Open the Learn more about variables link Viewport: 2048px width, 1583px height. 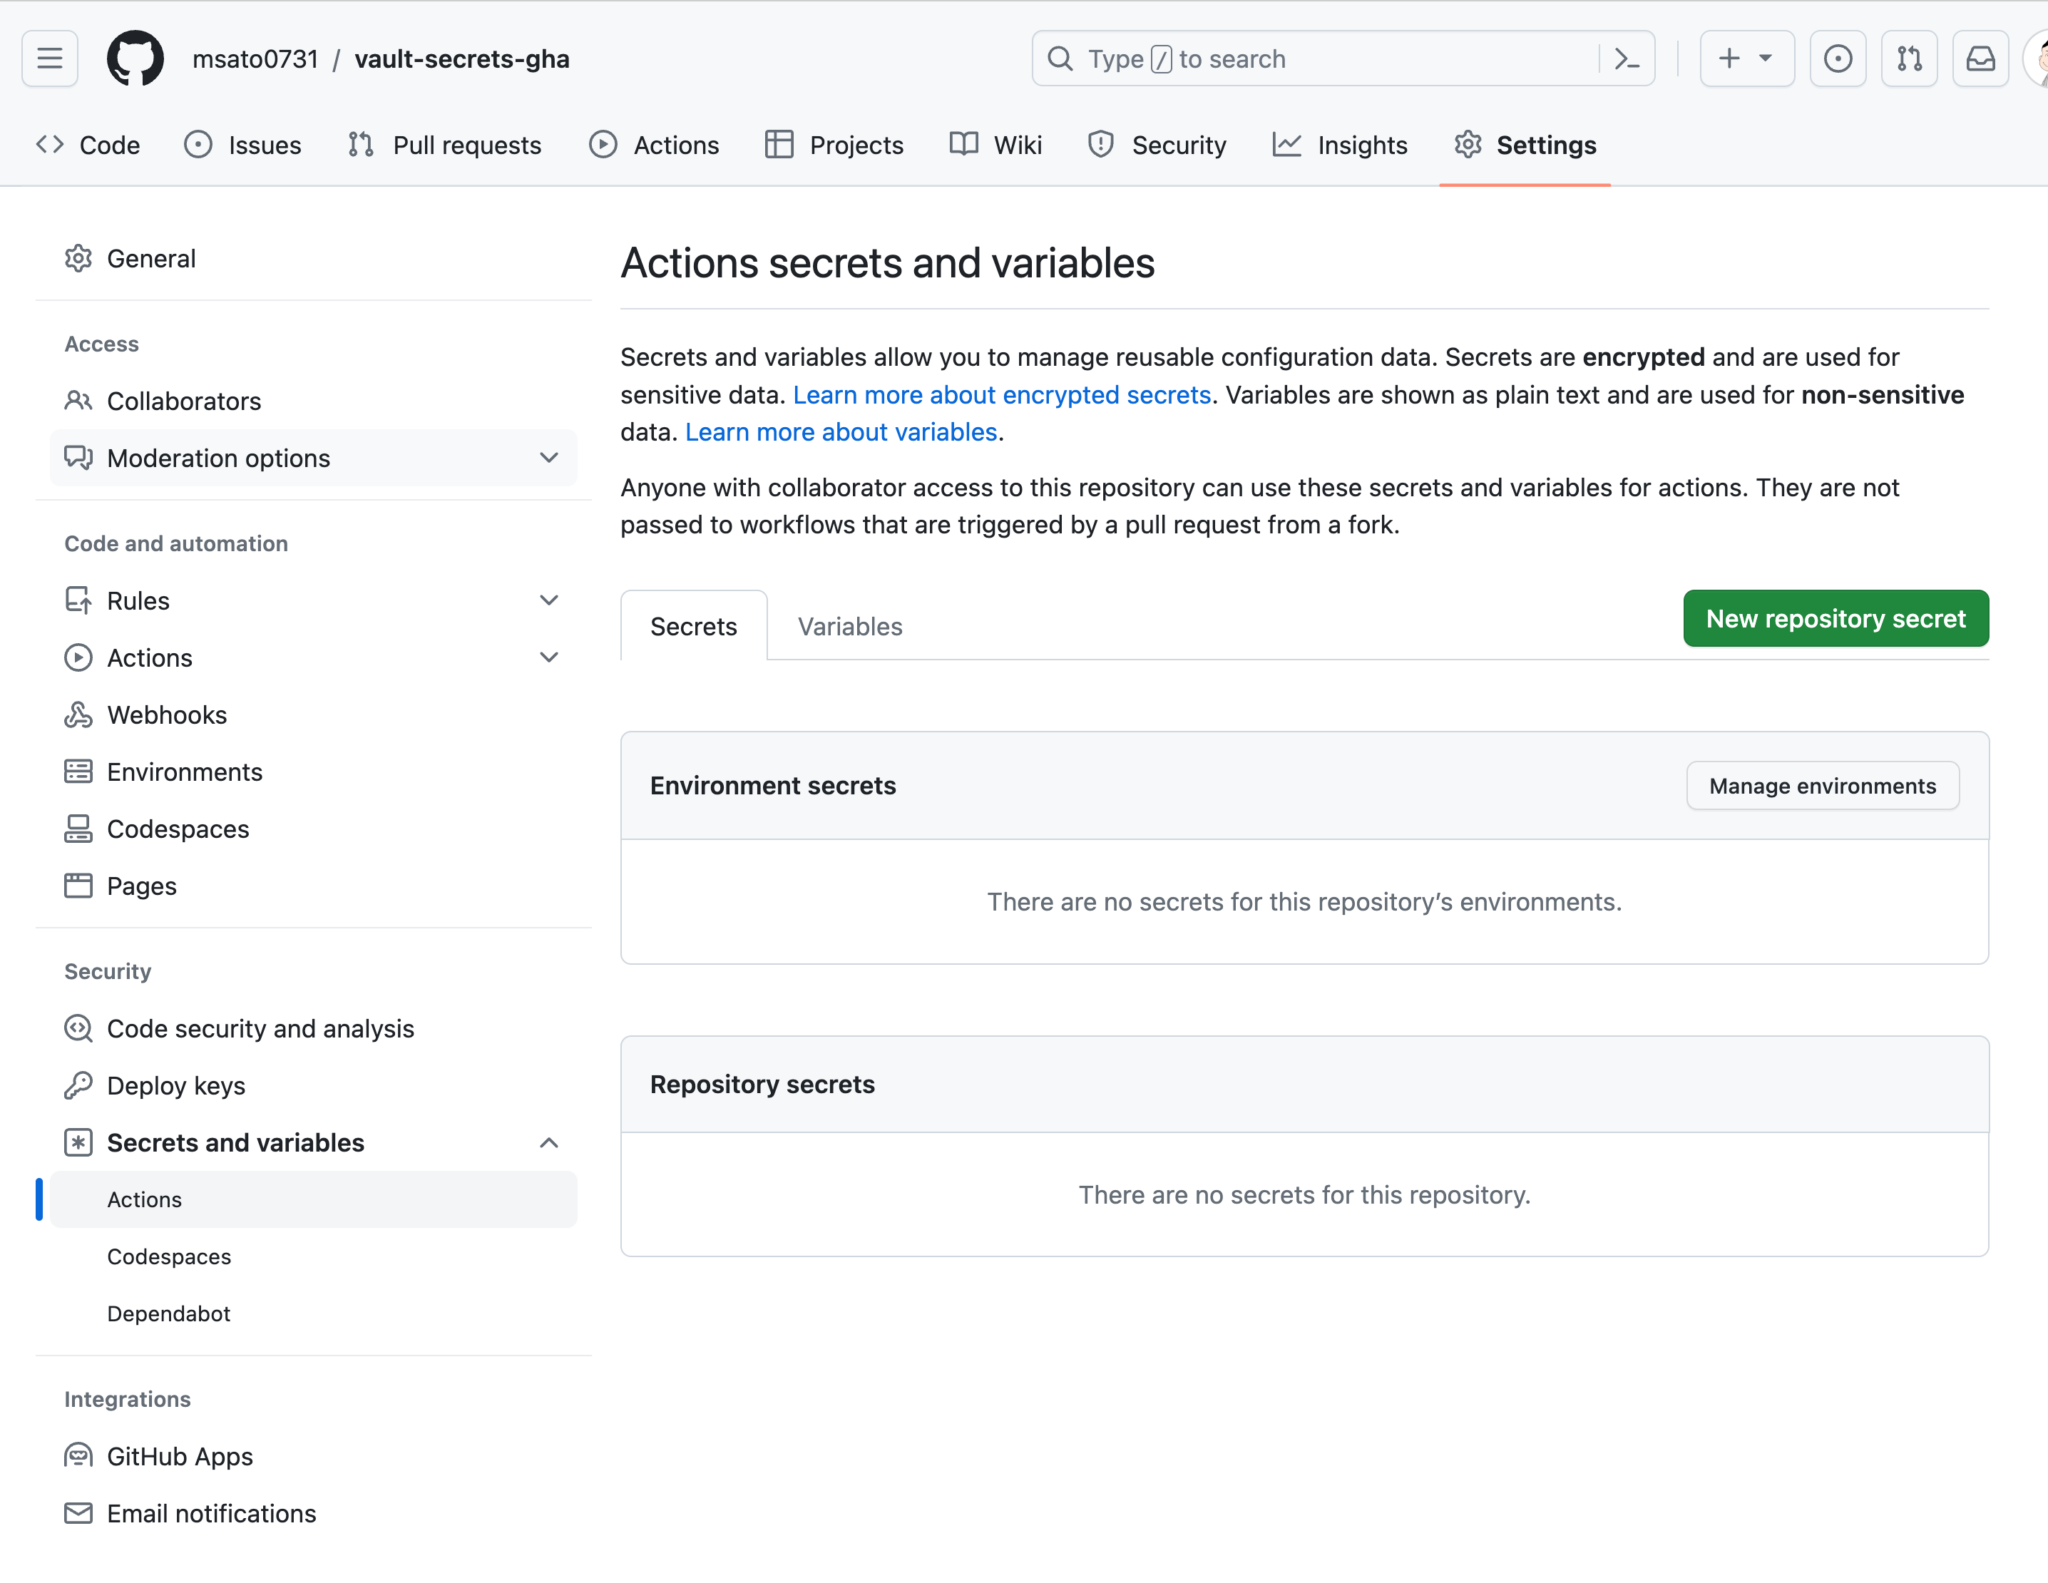841,431
